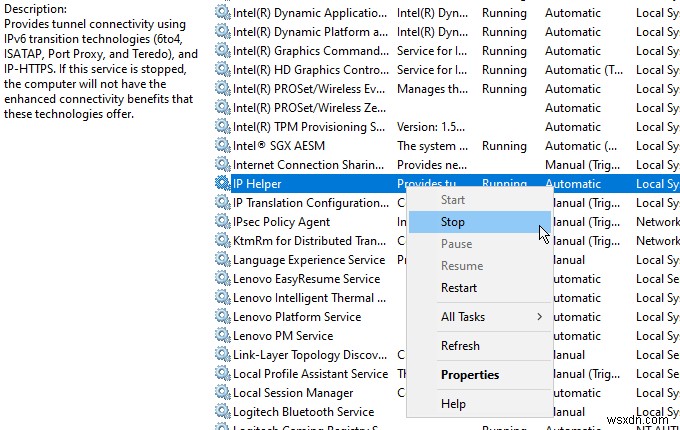Click gear icon for Local Session Manager

222,393
